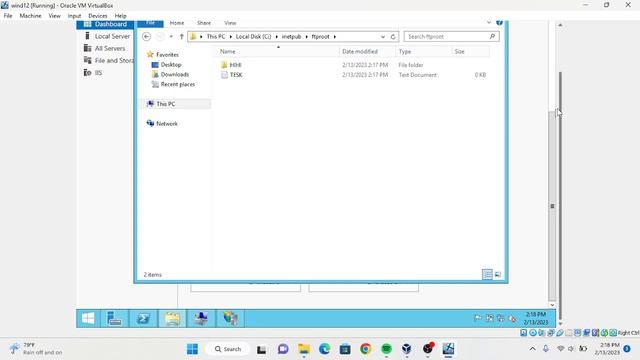Open Microsoft Edge on host taskbar

pyautogui.click(x=324, y=349)
